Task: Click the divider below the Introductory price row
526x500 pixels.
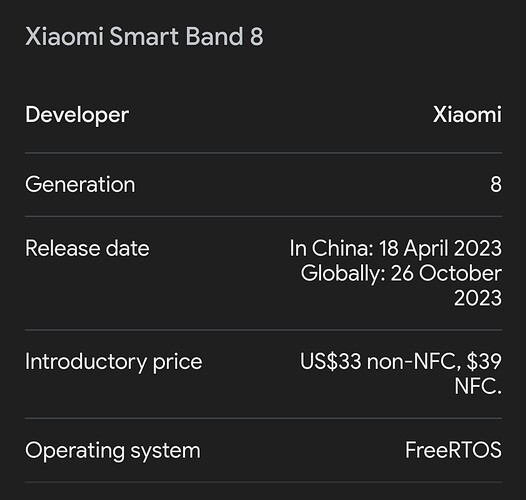Action: click(263, 418)
